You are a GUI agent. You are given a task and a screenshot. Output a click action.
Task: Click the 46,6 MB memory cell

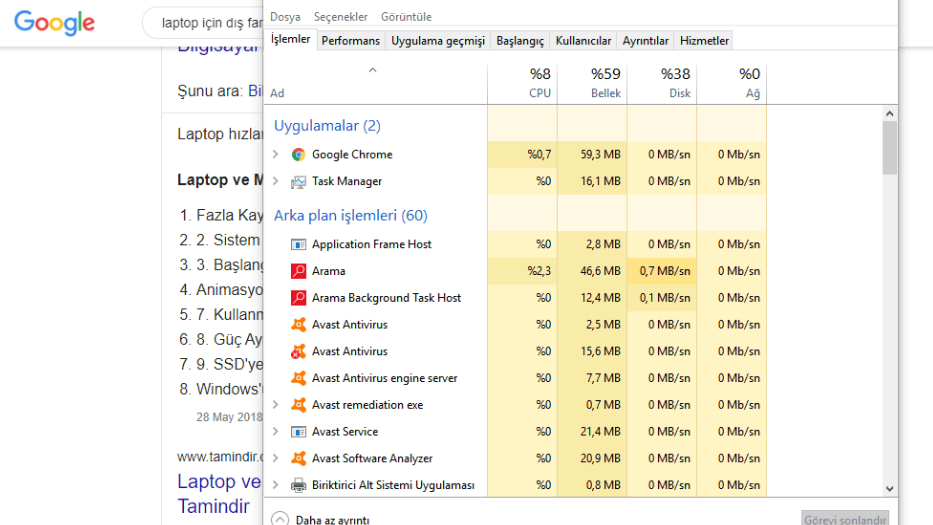[592, 271]
